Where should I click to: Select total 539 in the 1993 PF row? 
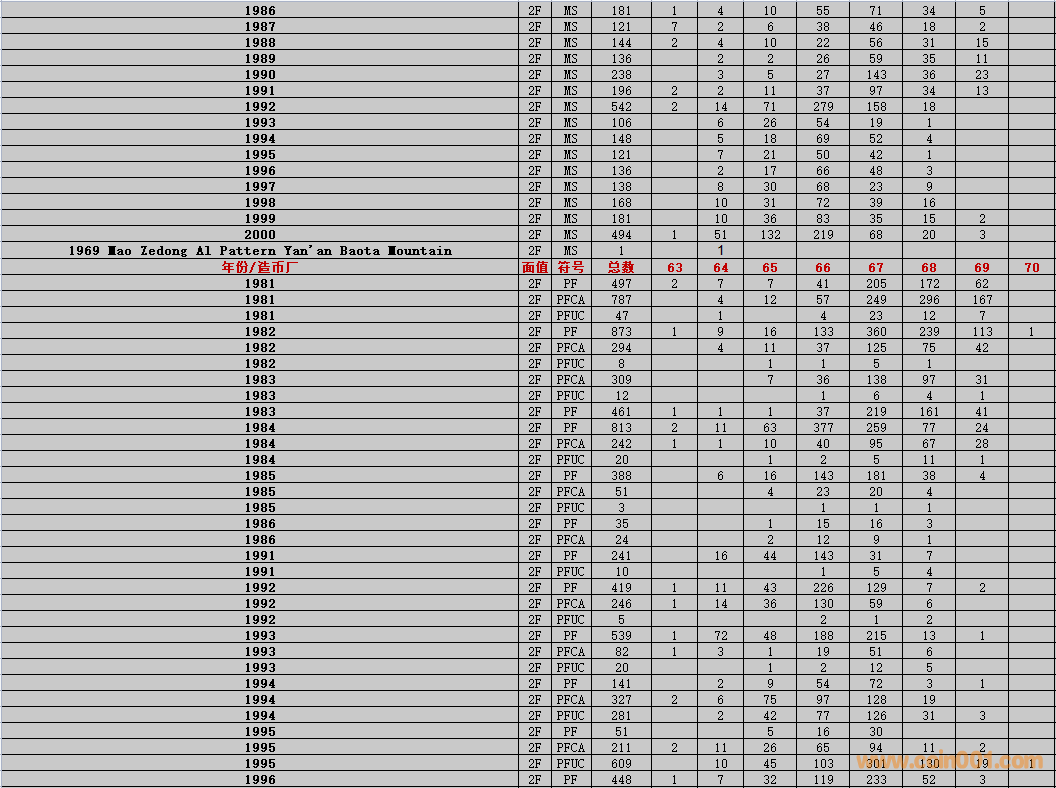[621, 635]
